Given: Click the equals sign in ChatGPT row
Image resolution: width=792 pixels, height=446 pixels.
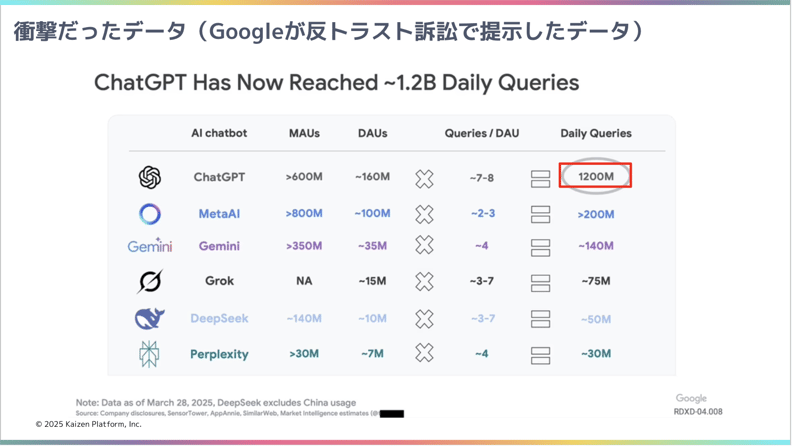Looking at the screenshot, I should pos(540,179).
